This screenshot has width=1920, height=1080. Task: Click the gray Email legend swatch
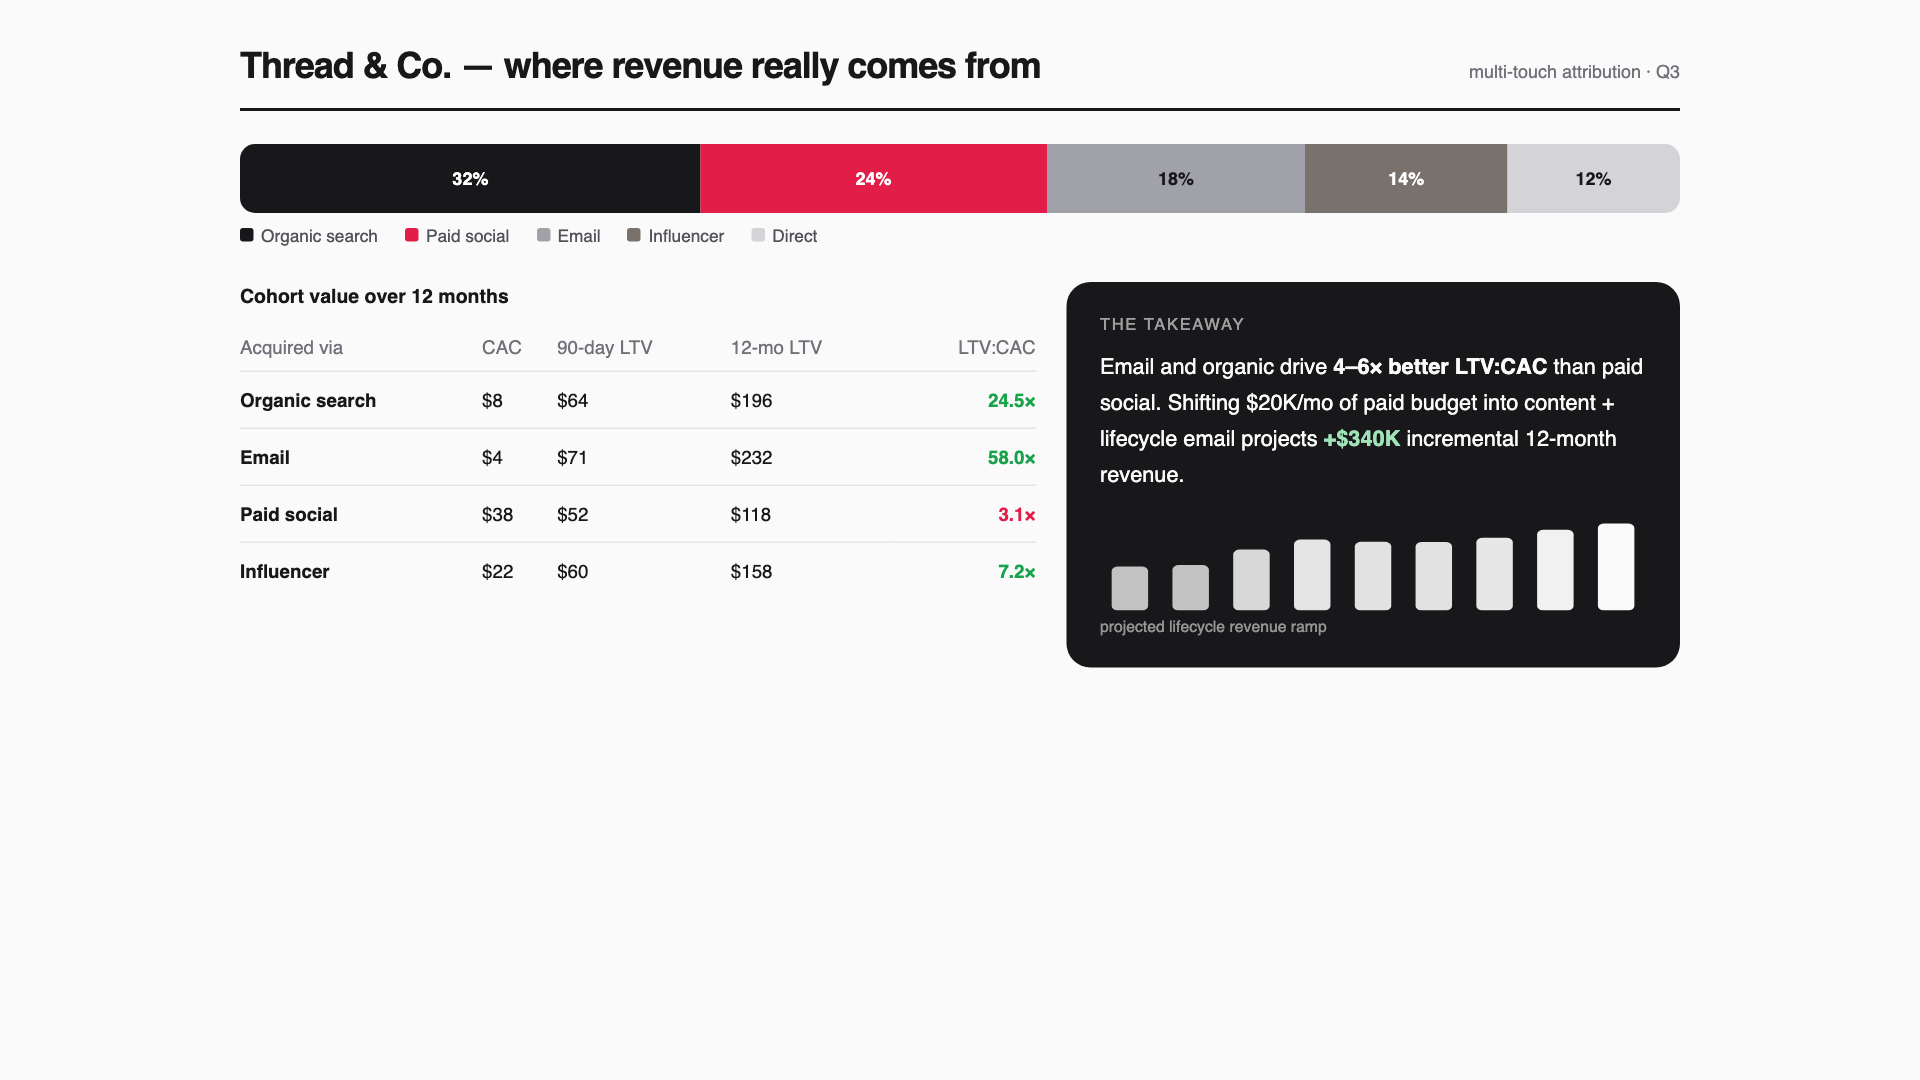543,235
